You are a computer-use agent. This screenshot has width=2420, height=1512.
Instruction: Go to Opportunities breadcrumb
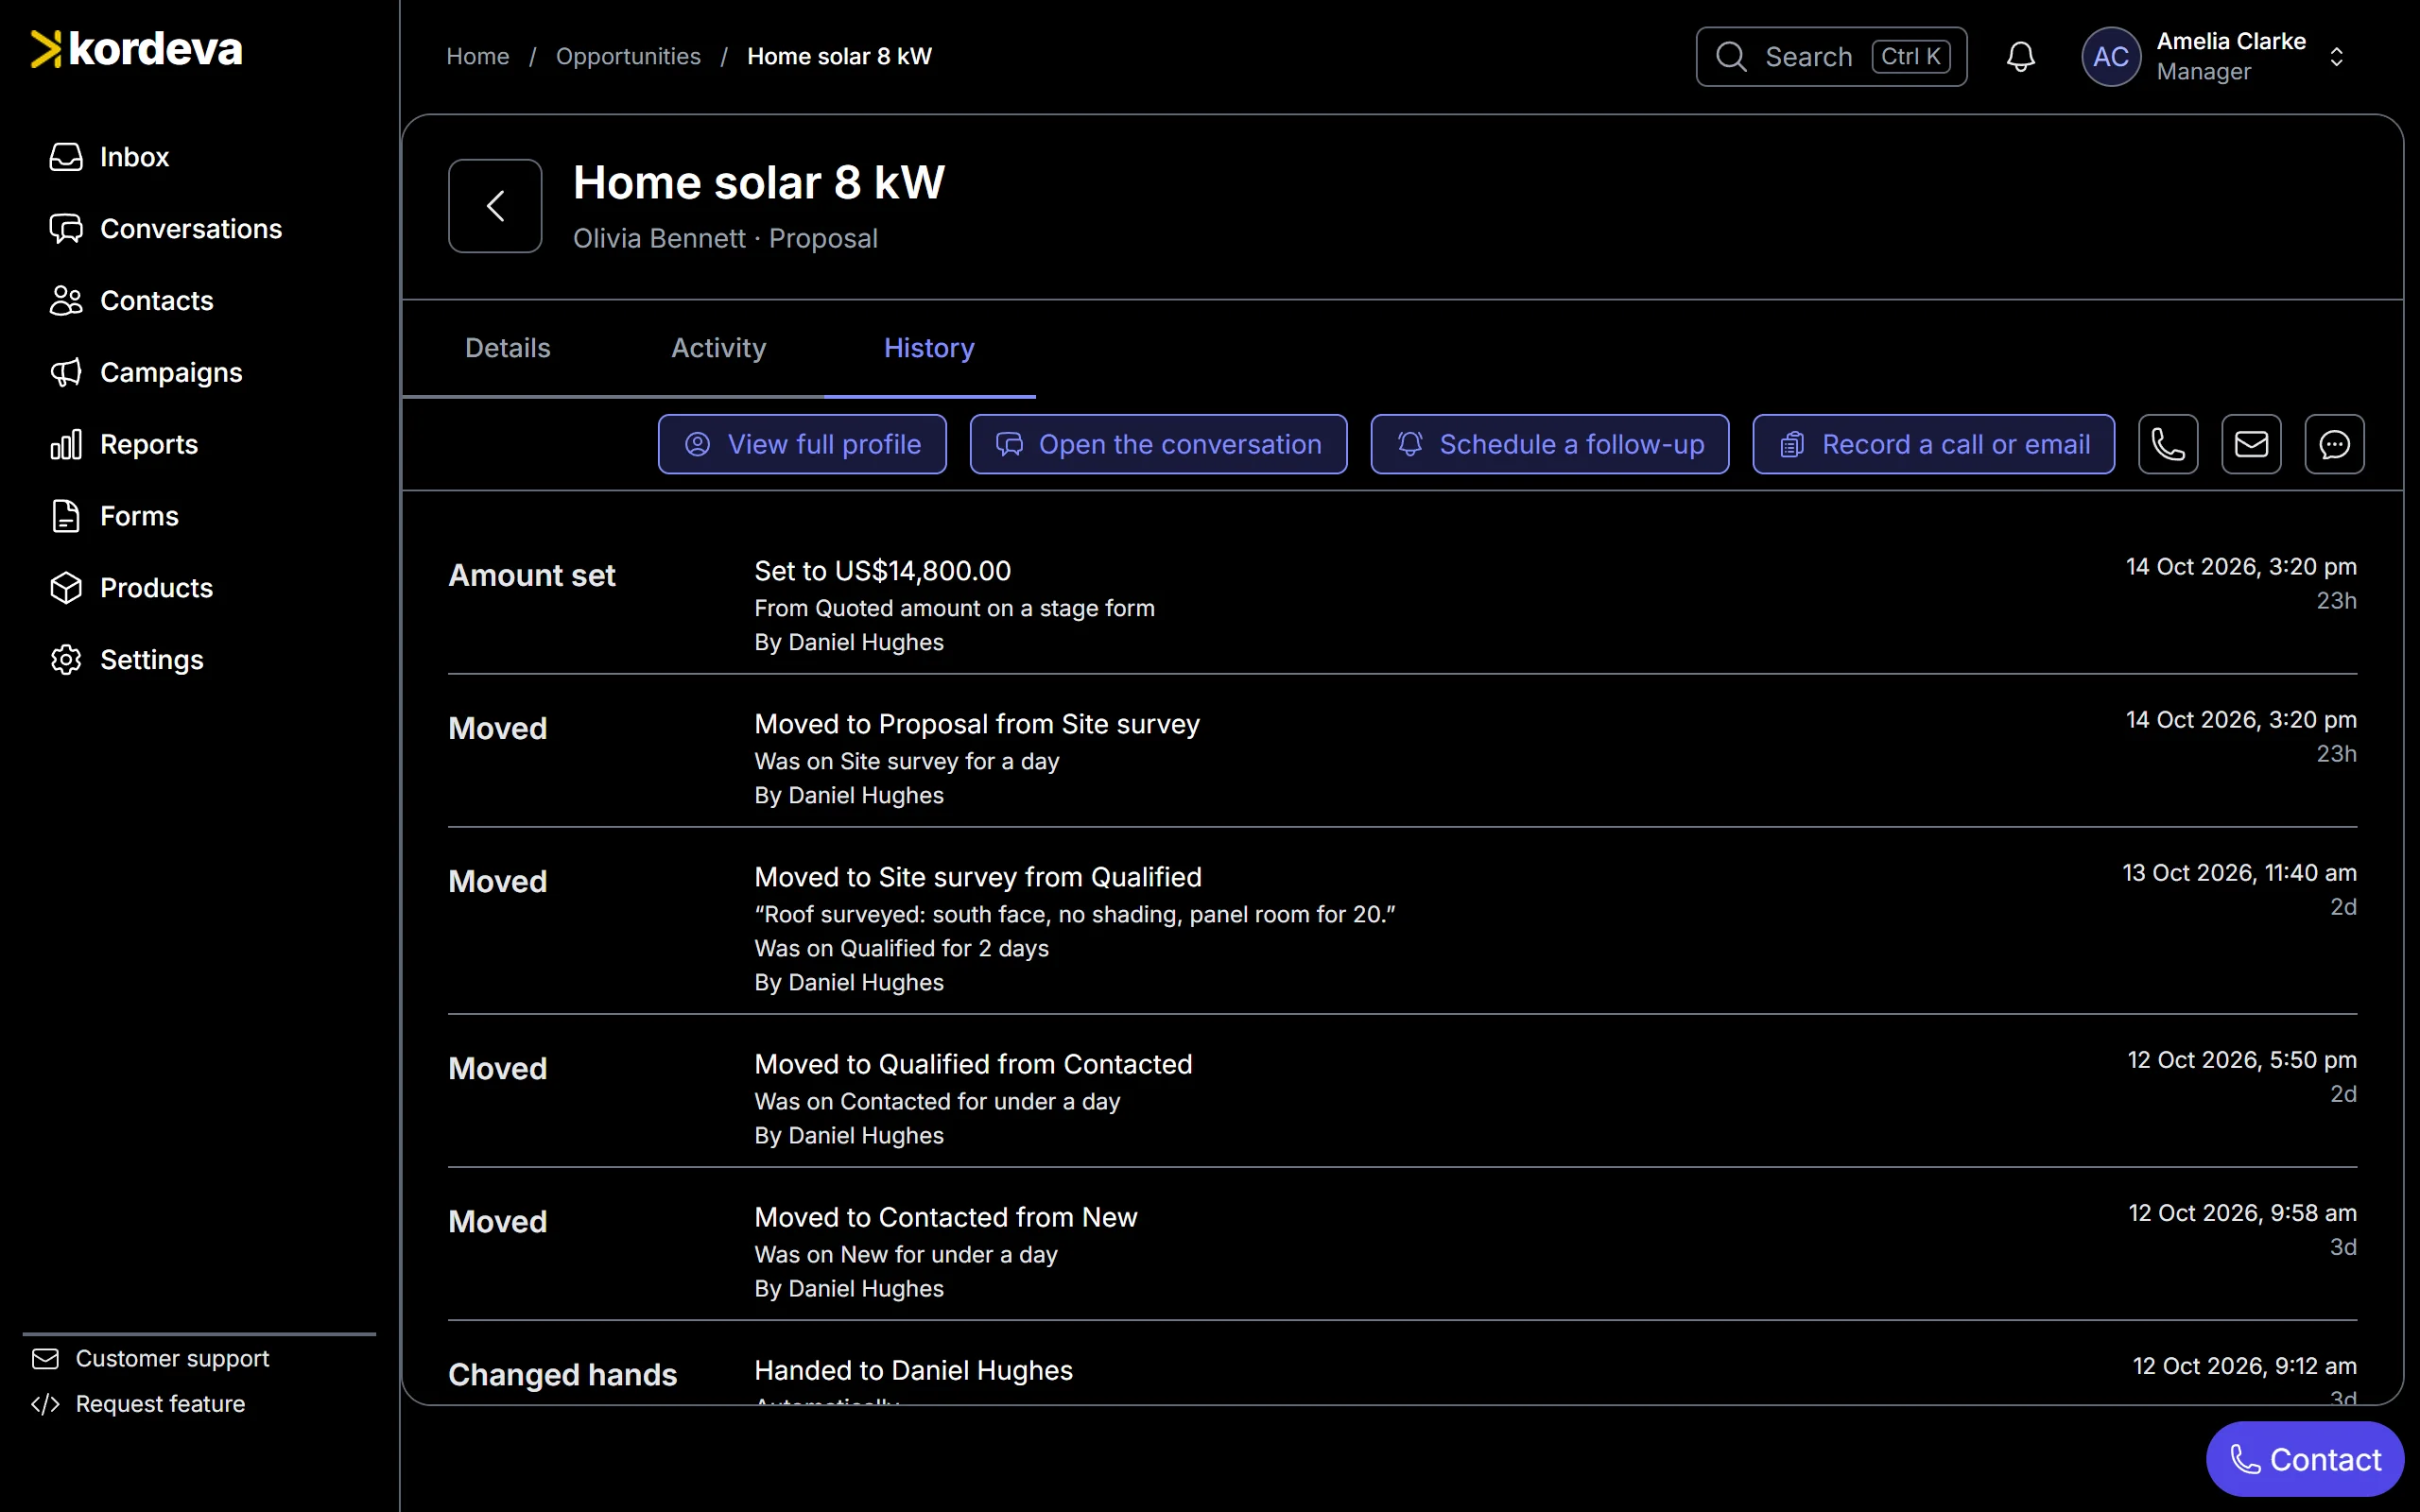coord(628,57)
